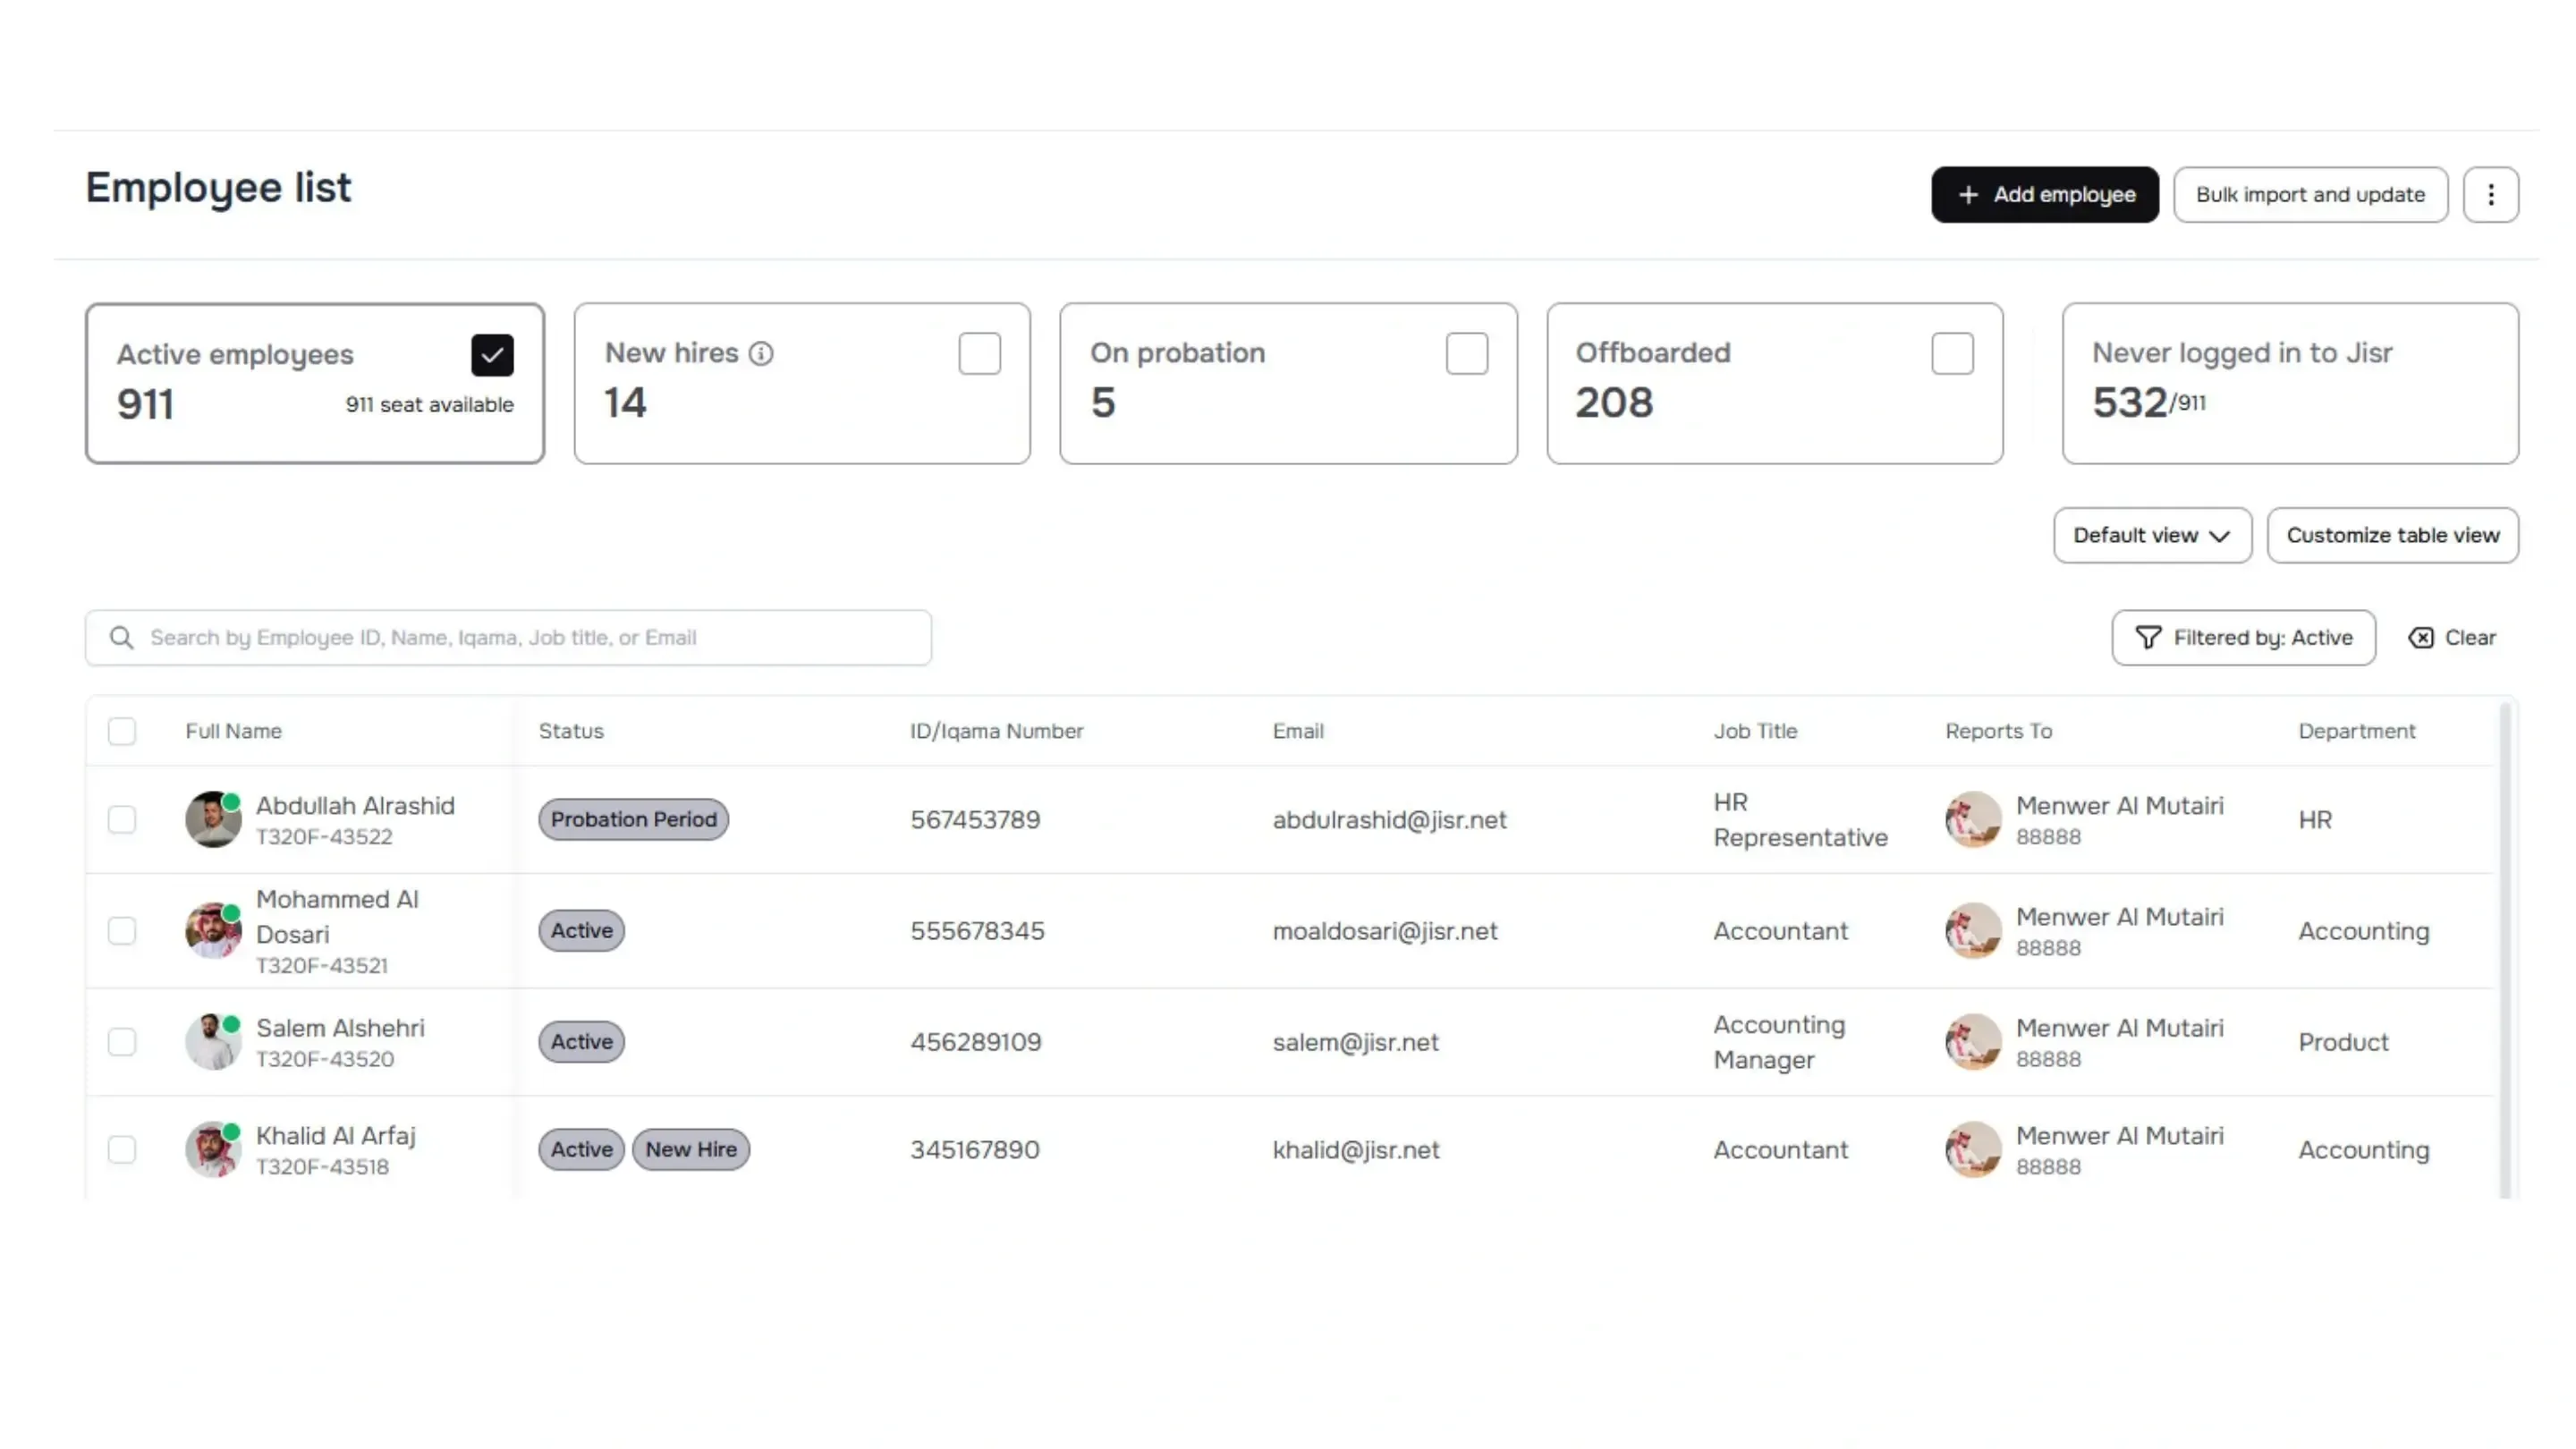The height and width of the screenshot is (1449, 2576).
Task: Click the info icon beside New hires
Action: (x=762, y=353)
